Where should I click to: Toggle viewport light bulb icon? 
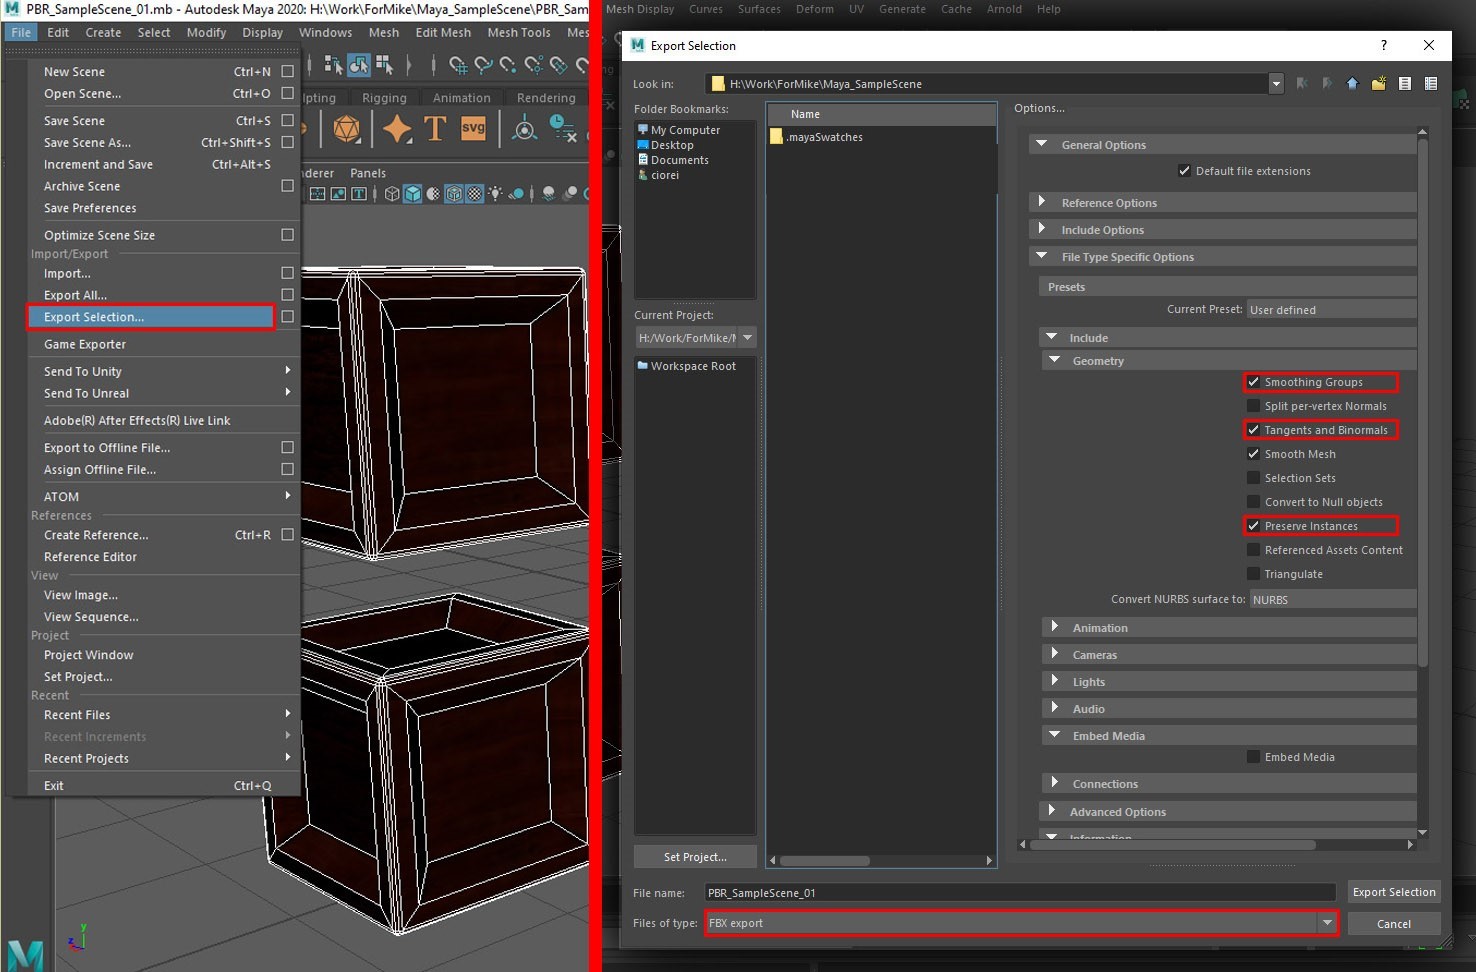coord(495,194)
